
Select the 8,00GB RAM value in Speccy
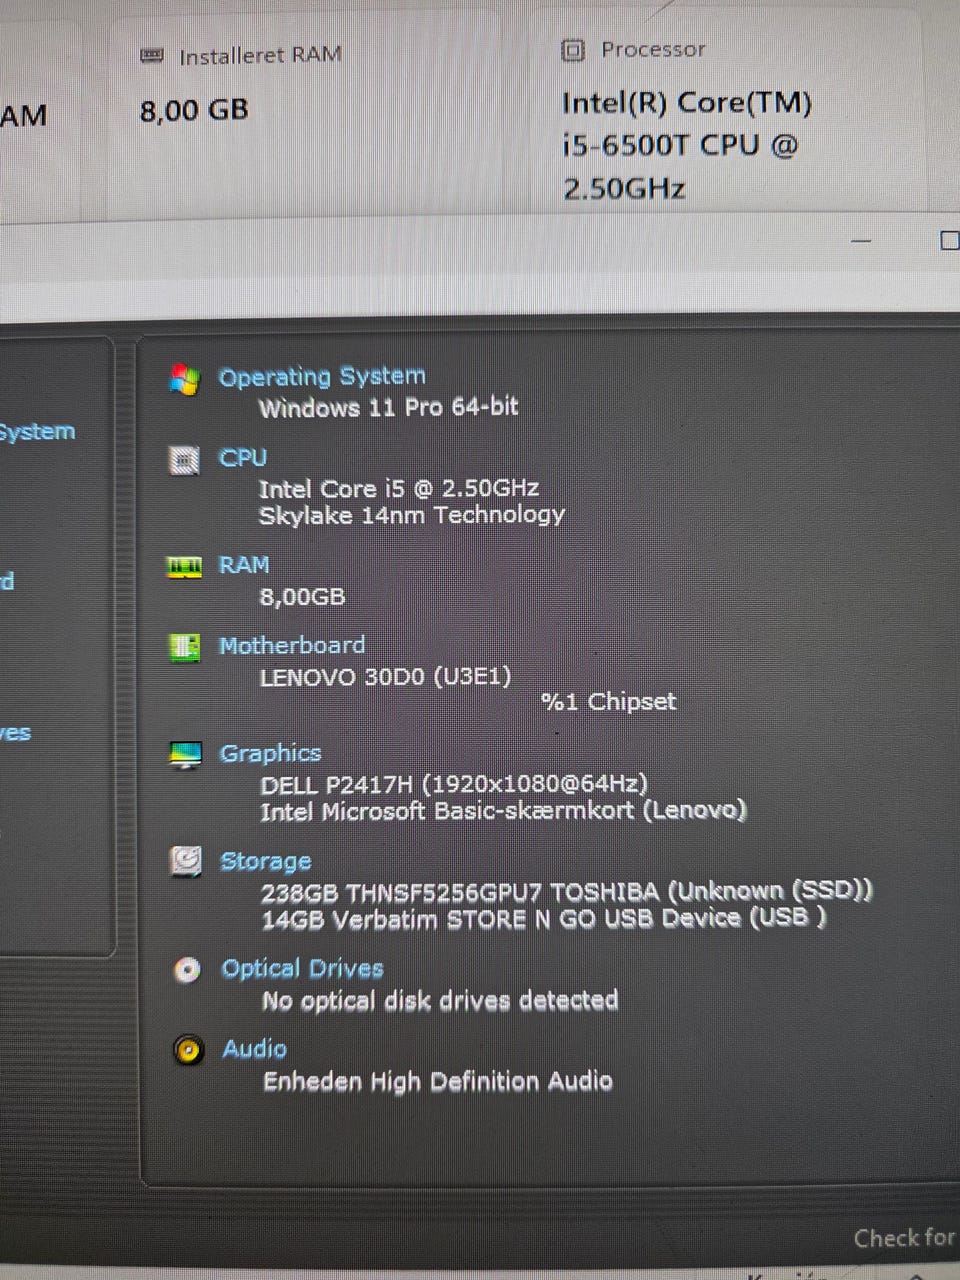click(302, 597)
